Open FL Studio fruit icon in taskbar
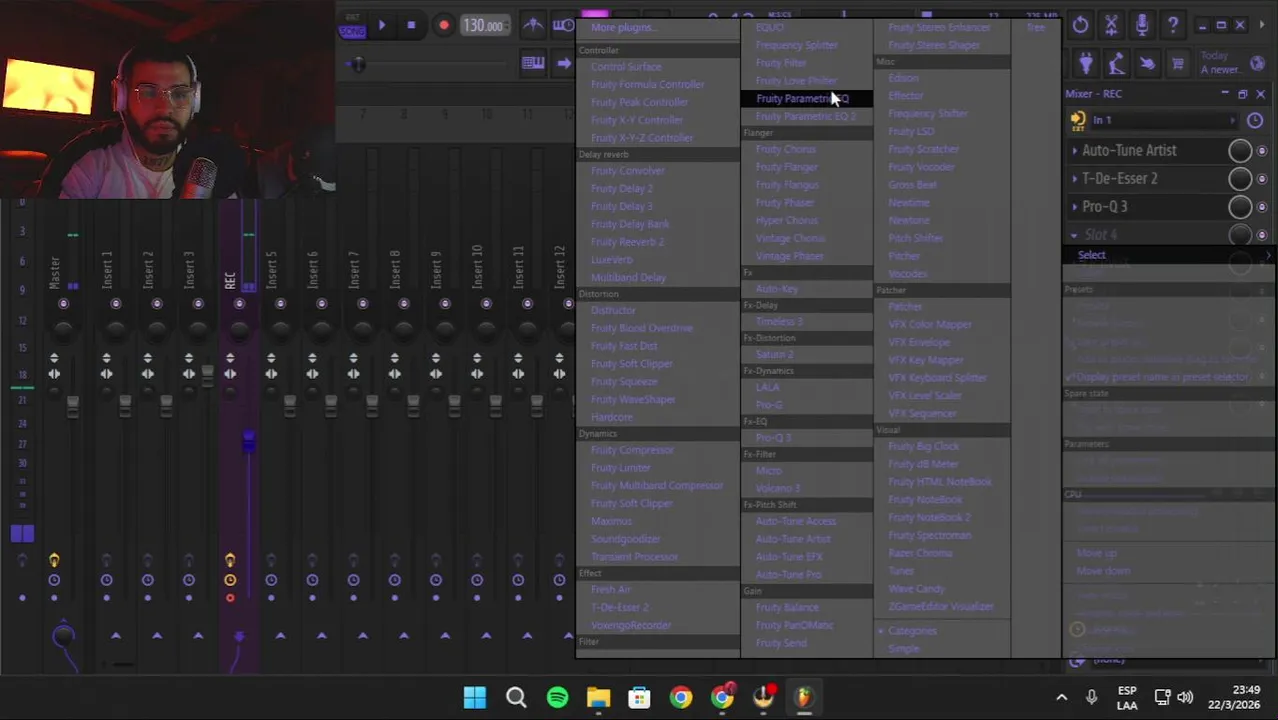The height and width of the screenshot is (720, 1278). [803, 697]
